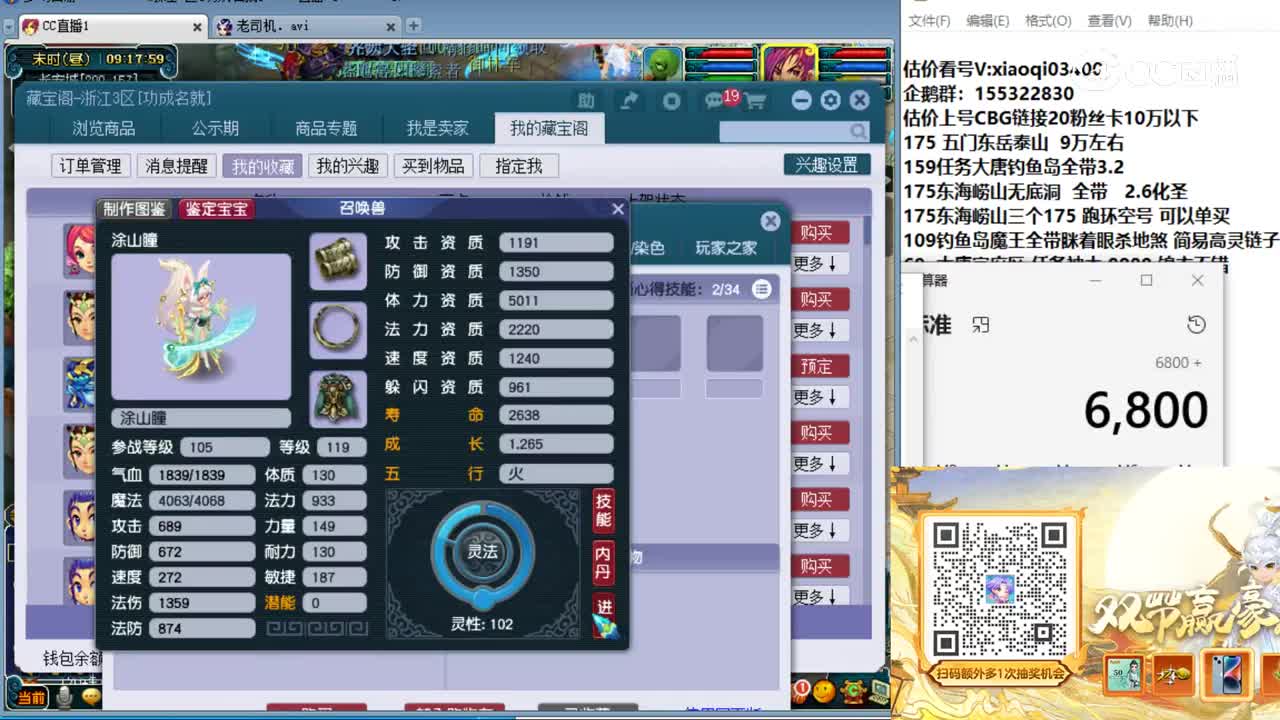Open 买到物品 sub-tab
1280x720 pixels.
[x=433, y=166]
